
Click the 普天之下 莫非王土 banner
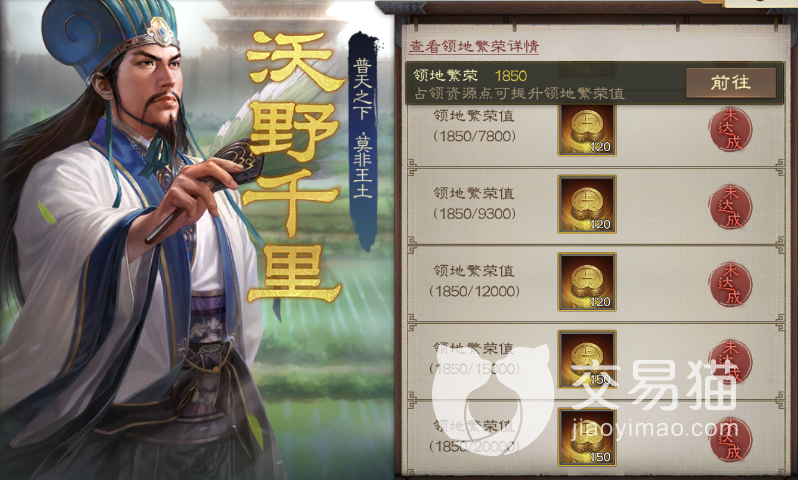(363, 141)
